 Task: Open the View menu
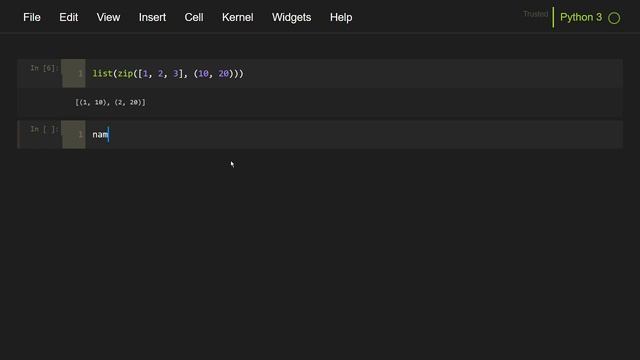click(x=108, y=18)
